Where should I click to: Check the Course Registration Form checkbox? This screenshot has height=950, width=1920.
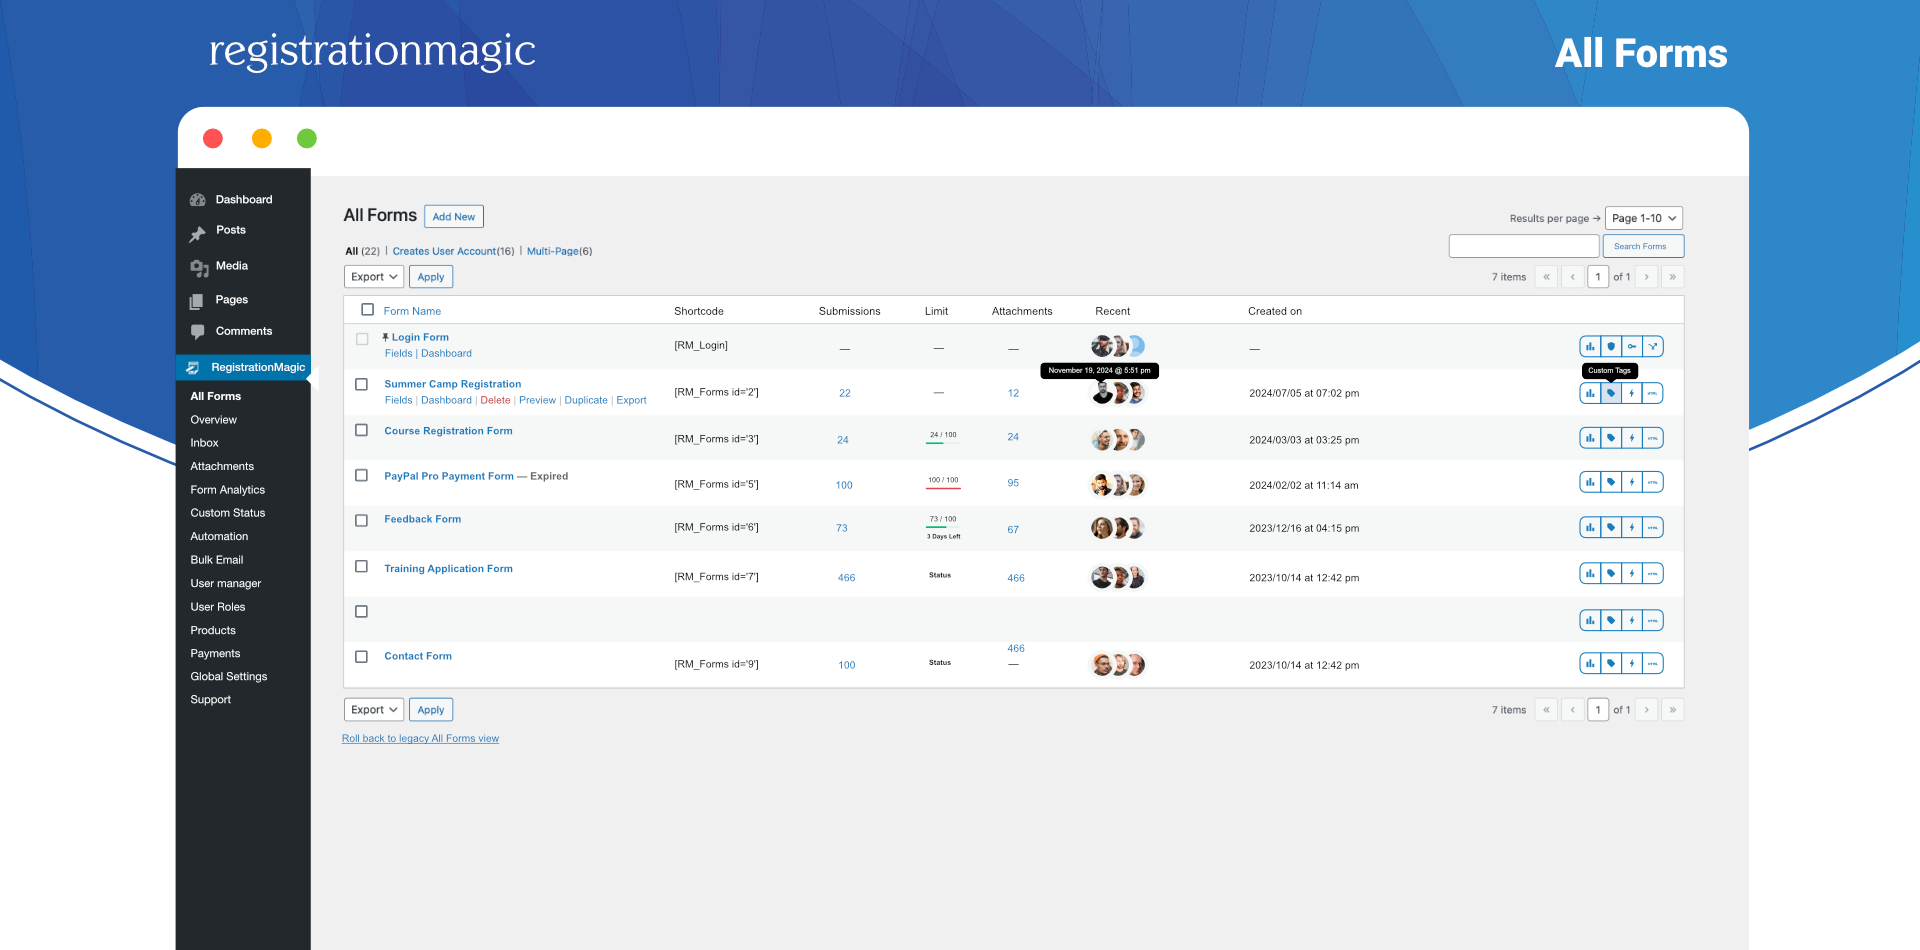[x=362, y=430]
